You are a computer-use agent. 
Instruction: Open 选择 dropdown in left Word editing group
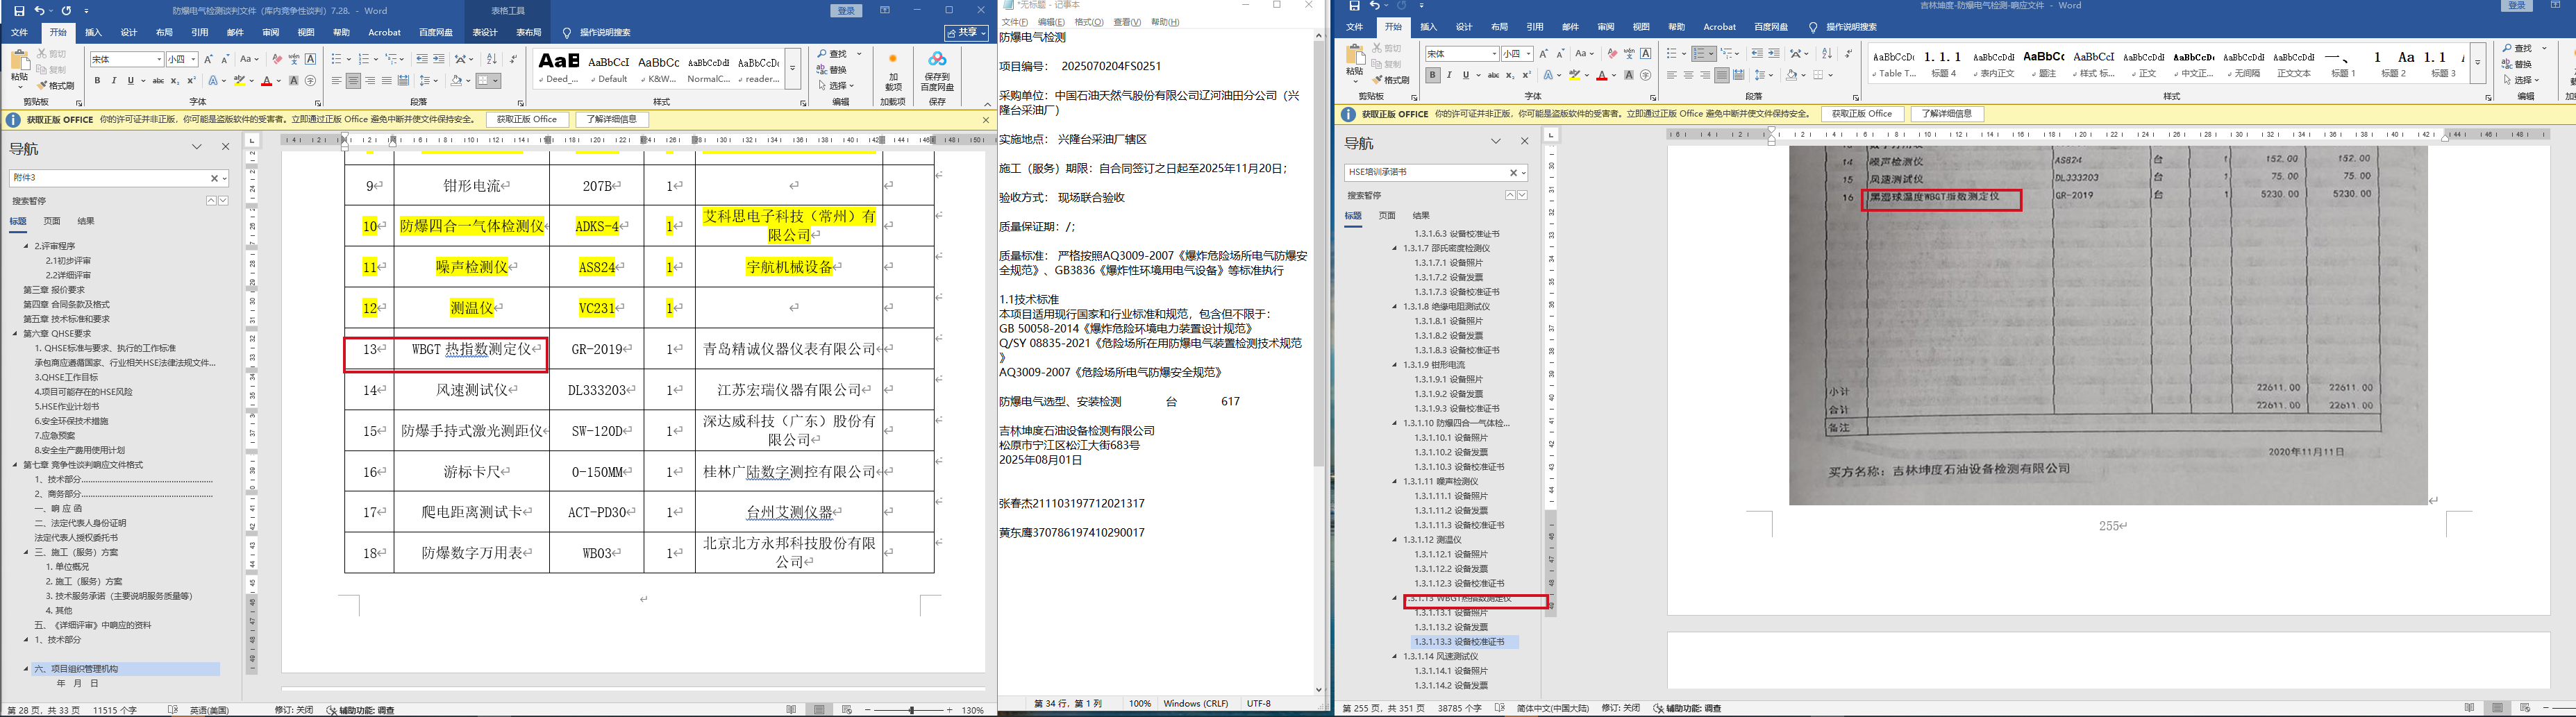(x=836, y=86)
